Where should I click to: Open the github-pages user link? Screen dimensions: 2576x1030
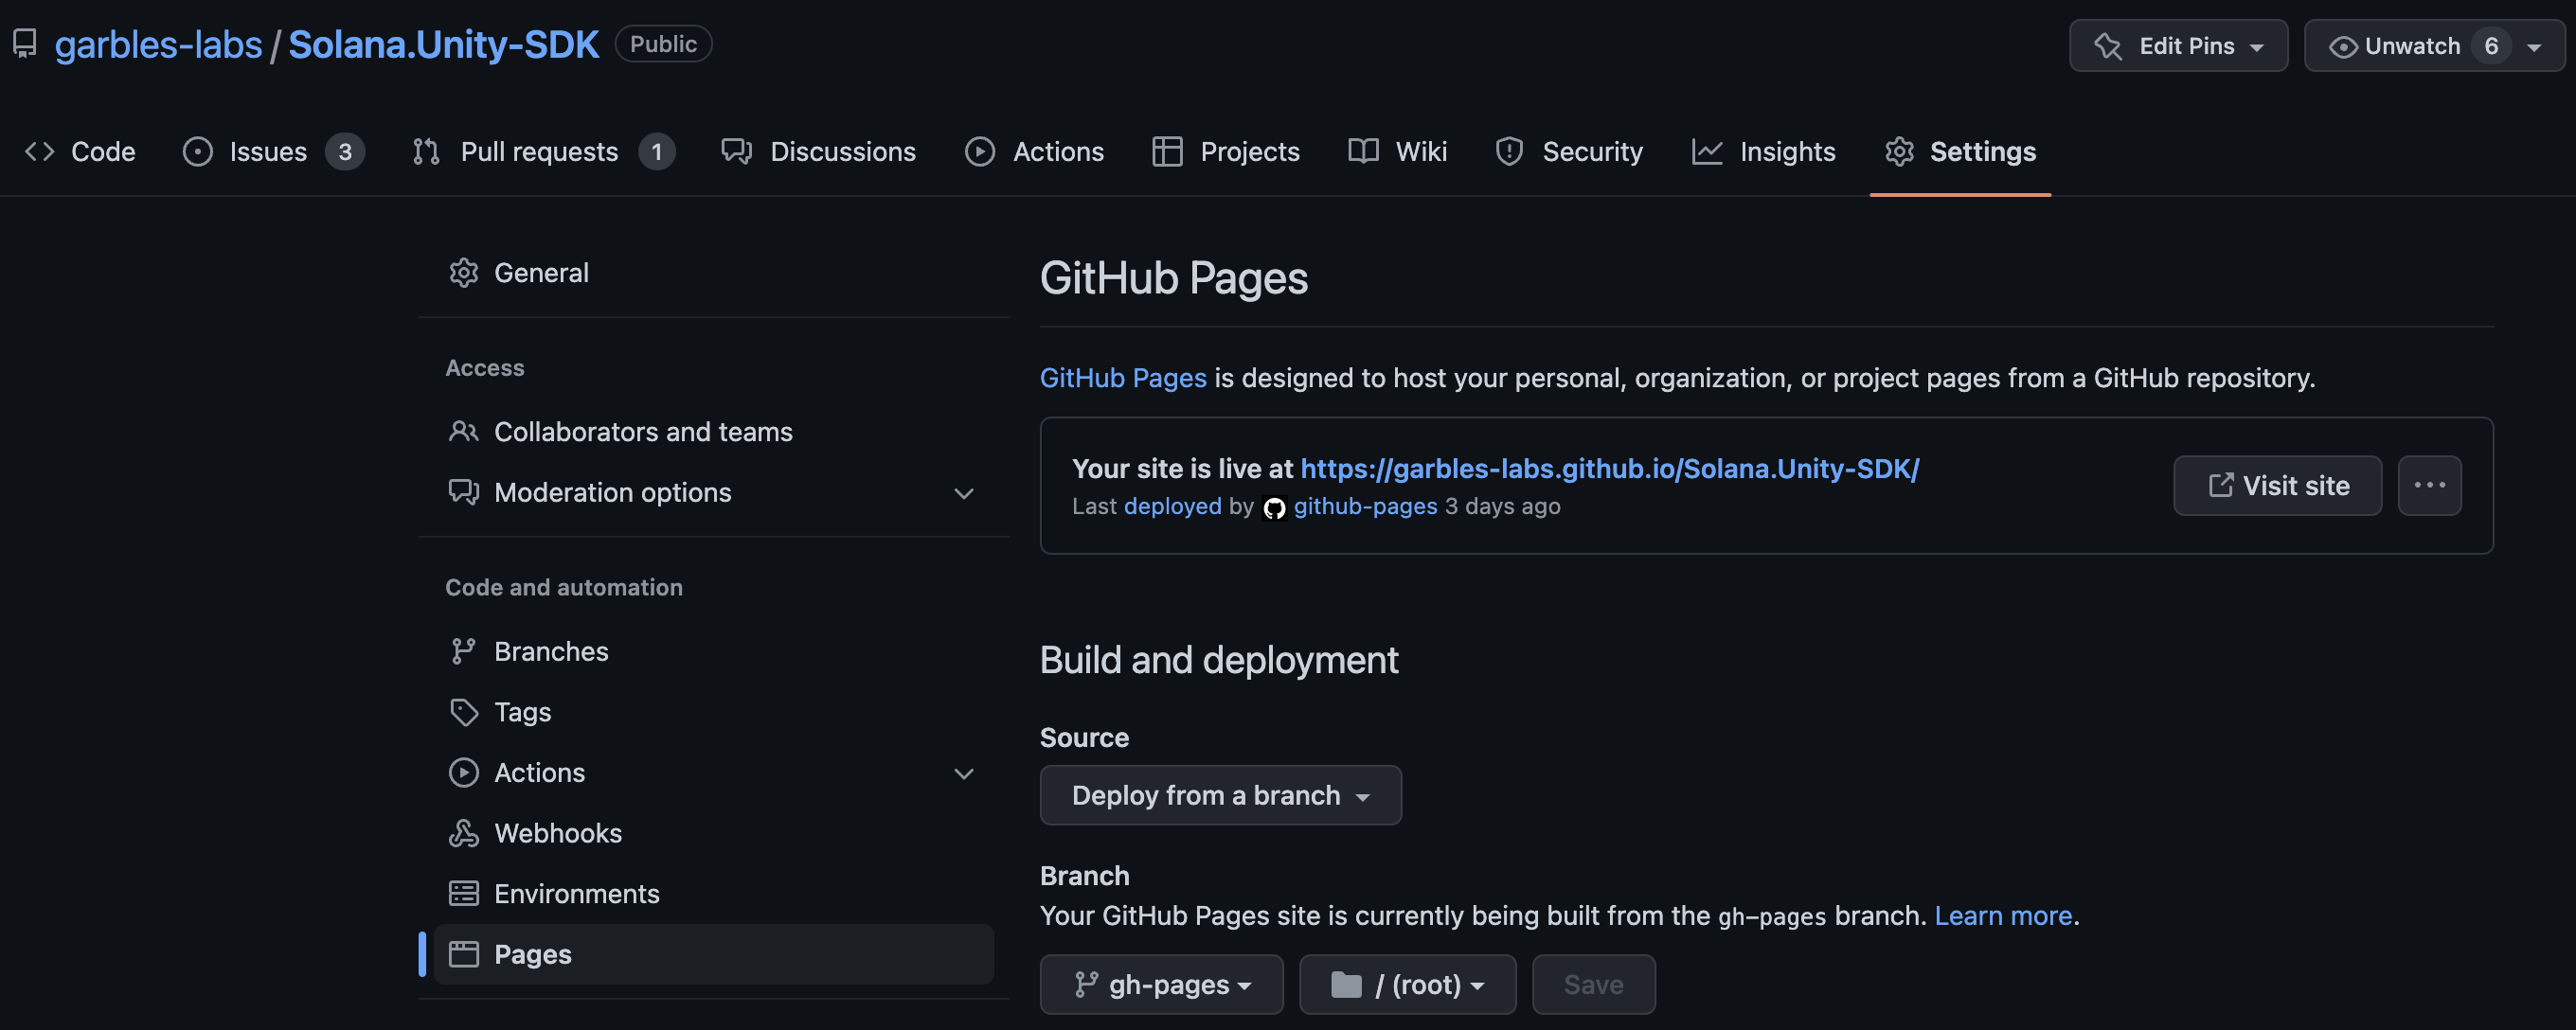click(1365, 506)
